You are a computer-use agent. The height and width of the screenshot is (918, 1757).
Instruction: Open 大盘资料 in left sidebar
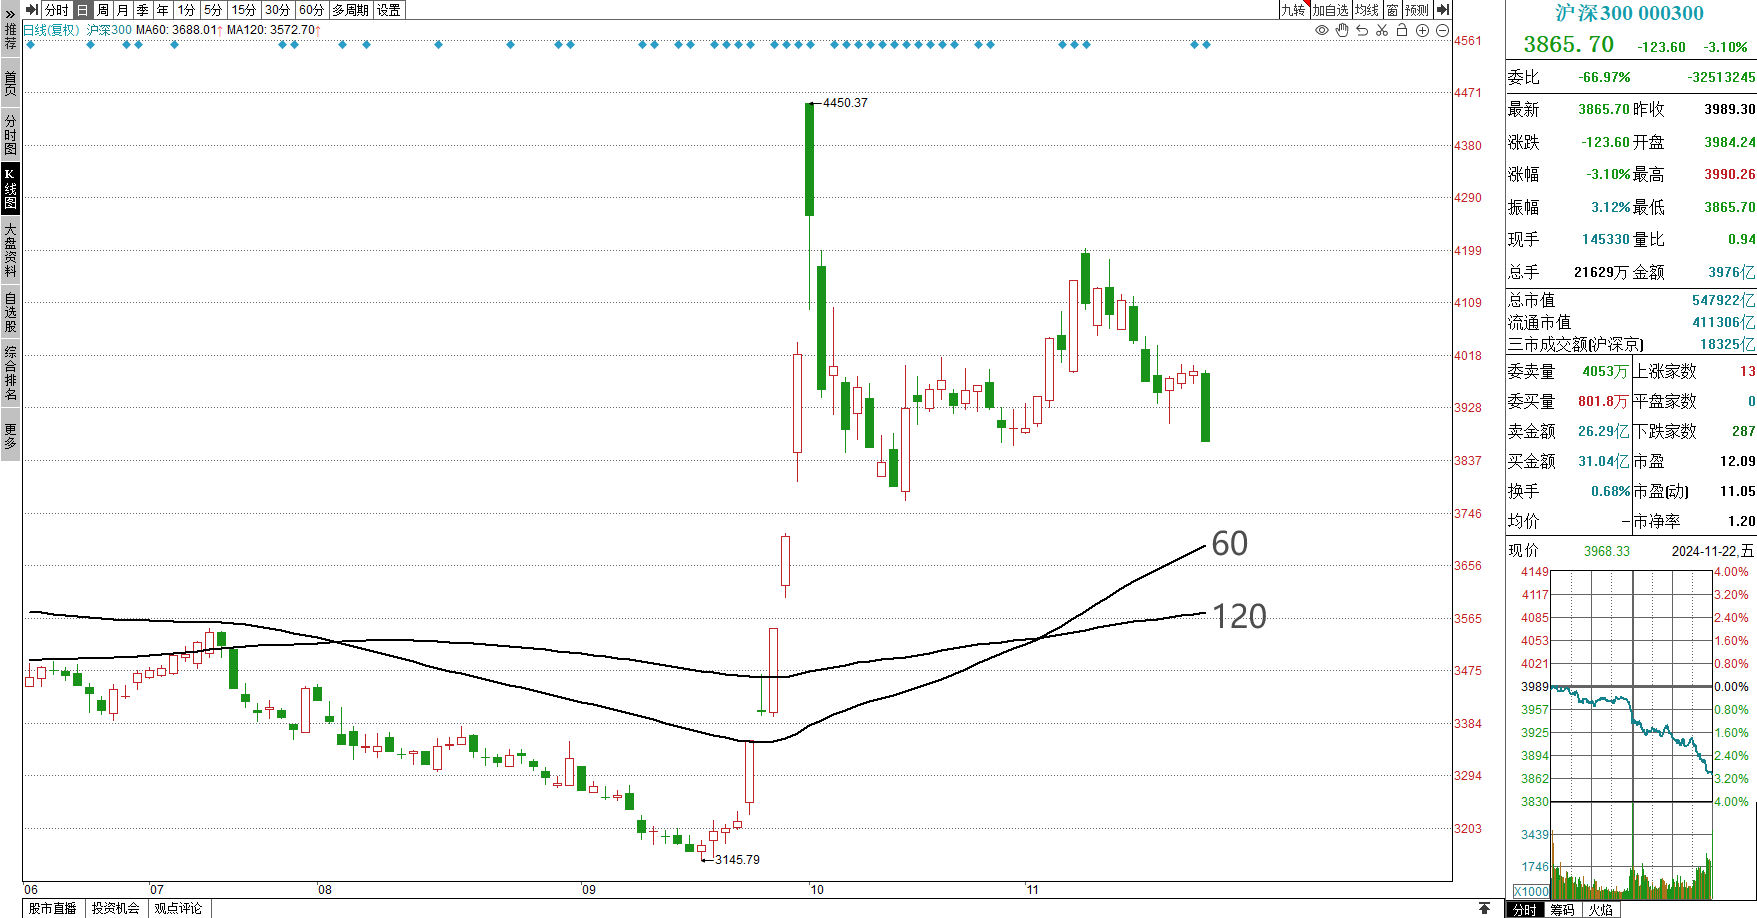click(10, 250)
